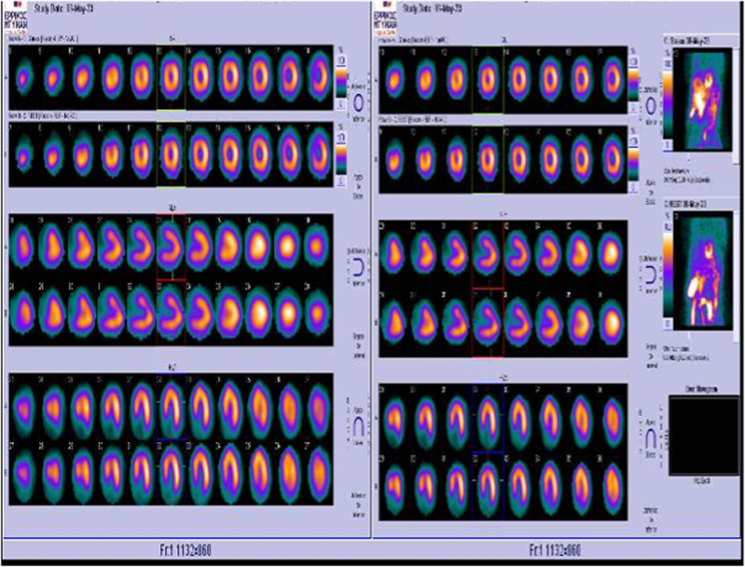Open the stress raw projection image thumbnail
Screen dimensions: 745x567
click(x=703, y=102)
